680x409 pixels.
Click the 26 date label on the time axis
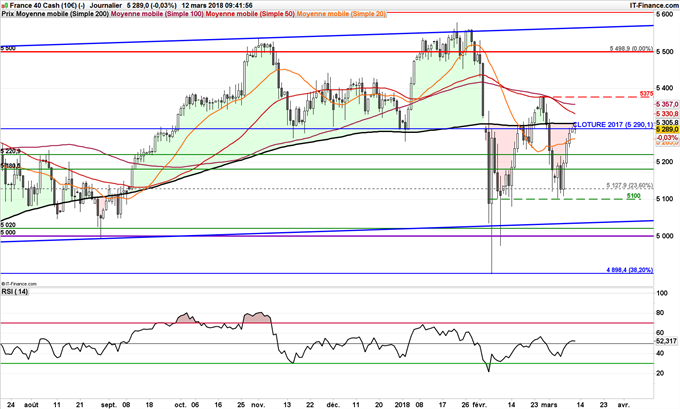tap(465, 405)
